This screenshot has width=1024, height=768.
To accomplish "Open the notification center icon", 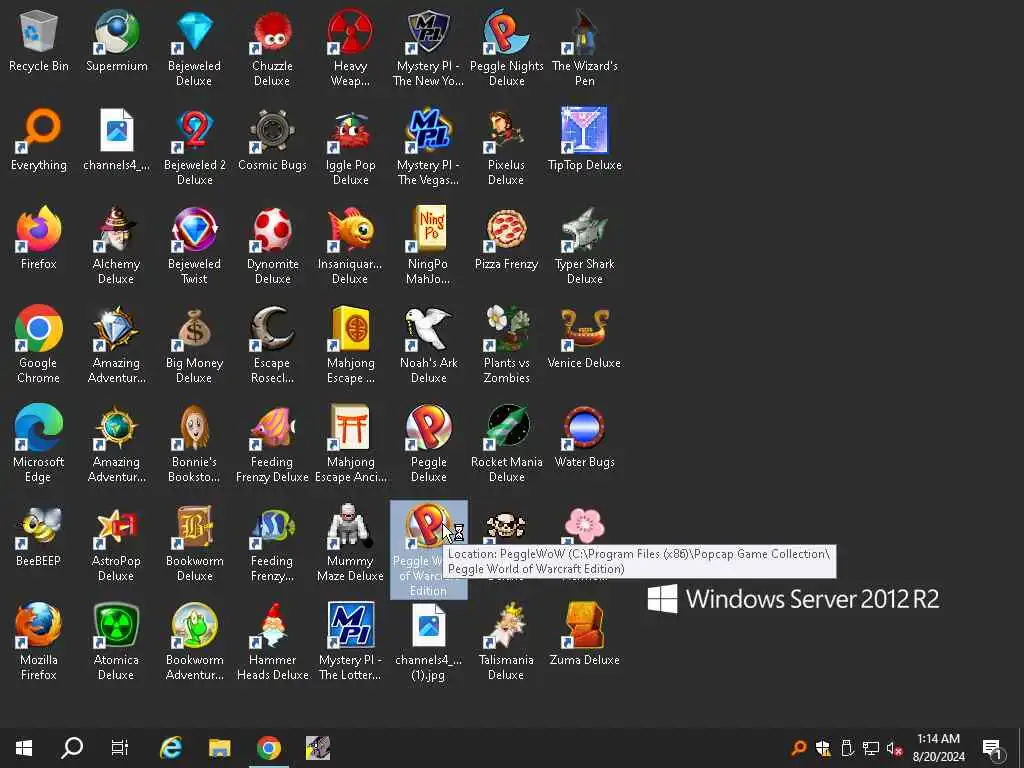I will (993, 748).
